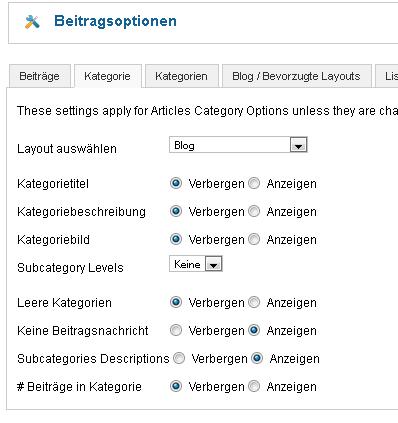Open the Kategorien tab
The width and height of the screenshot is (398, 423).
click(181, 76)
